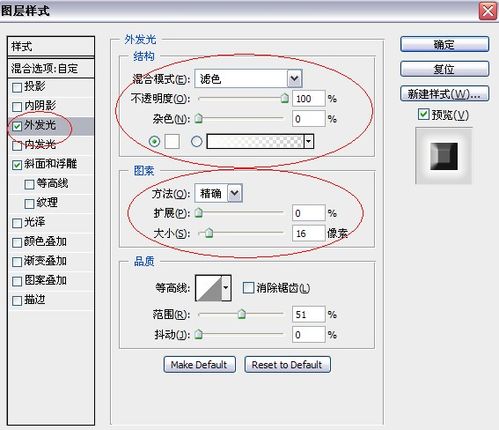Open the gradient picker dropdown arrow

click(x=309, y=142)
